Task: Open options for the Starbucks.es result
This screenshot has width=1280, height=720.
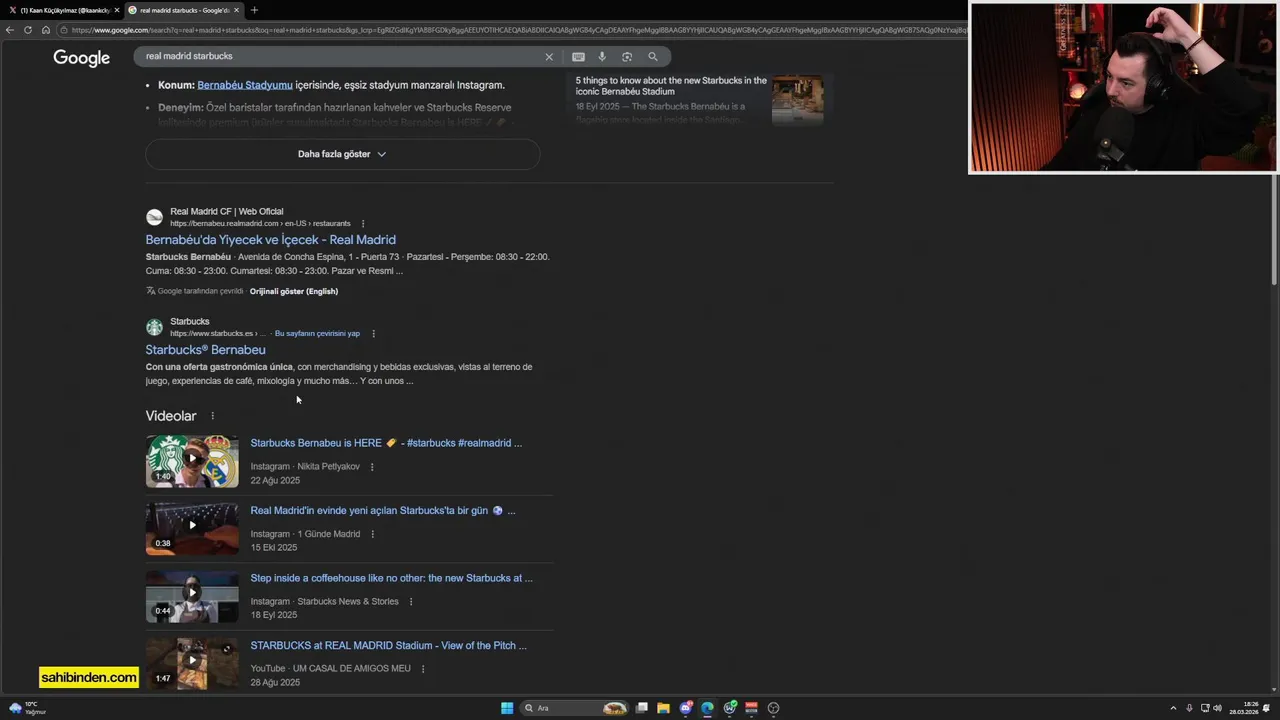Action: pos(373,334)
